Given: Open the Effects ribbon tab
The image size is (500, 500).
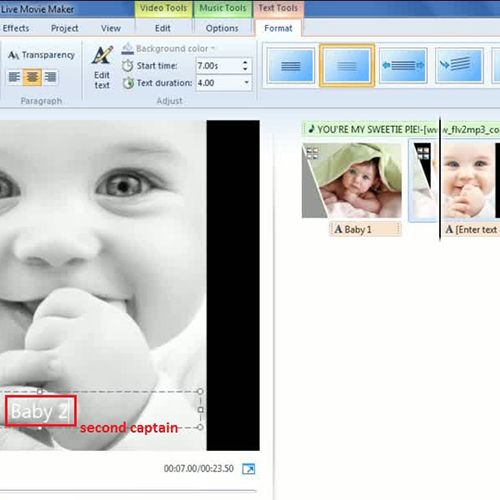Looking at the screenshot, I should pos(16,28).
